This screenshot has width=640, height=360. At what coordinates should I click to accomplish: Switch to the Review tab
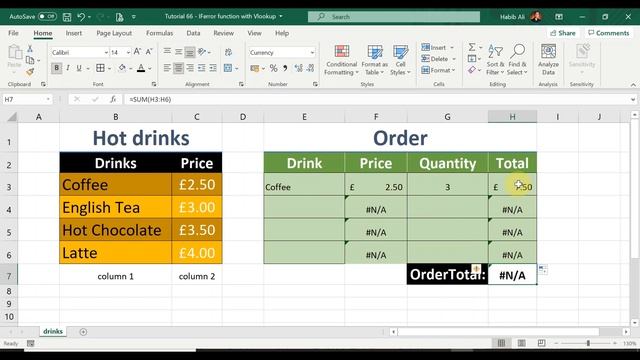pos(223,33)
